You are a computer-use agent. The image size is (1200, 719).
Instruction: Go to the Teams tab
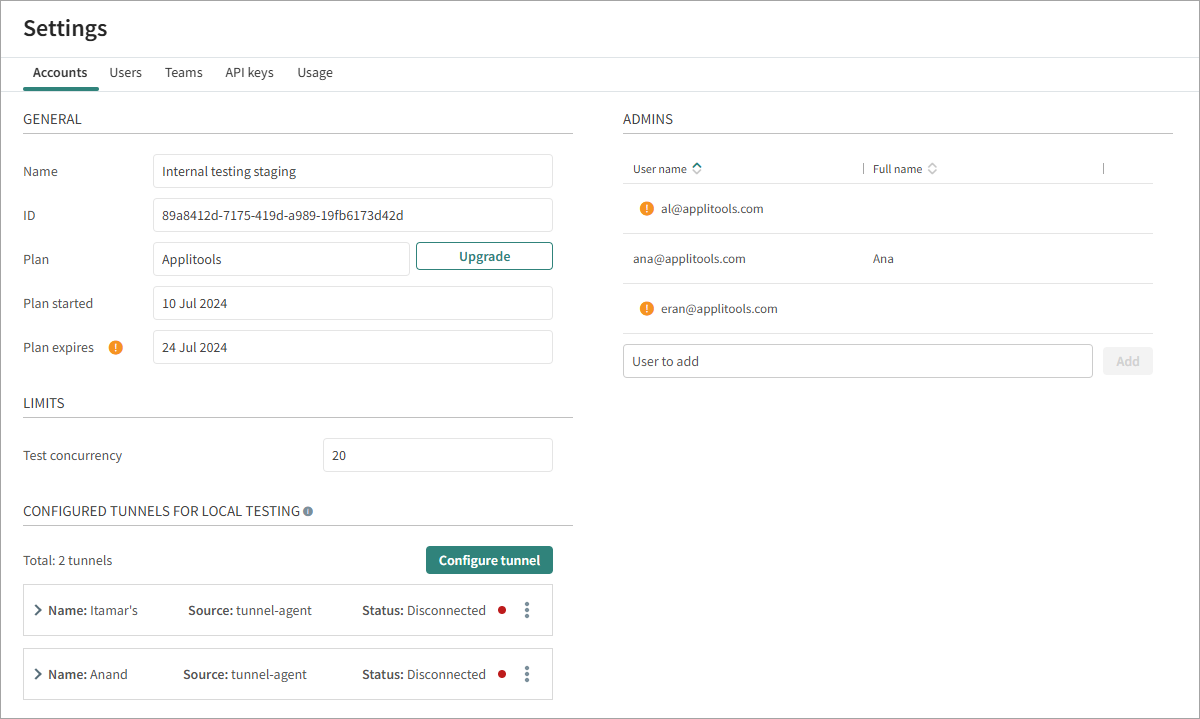pos(184,73)
